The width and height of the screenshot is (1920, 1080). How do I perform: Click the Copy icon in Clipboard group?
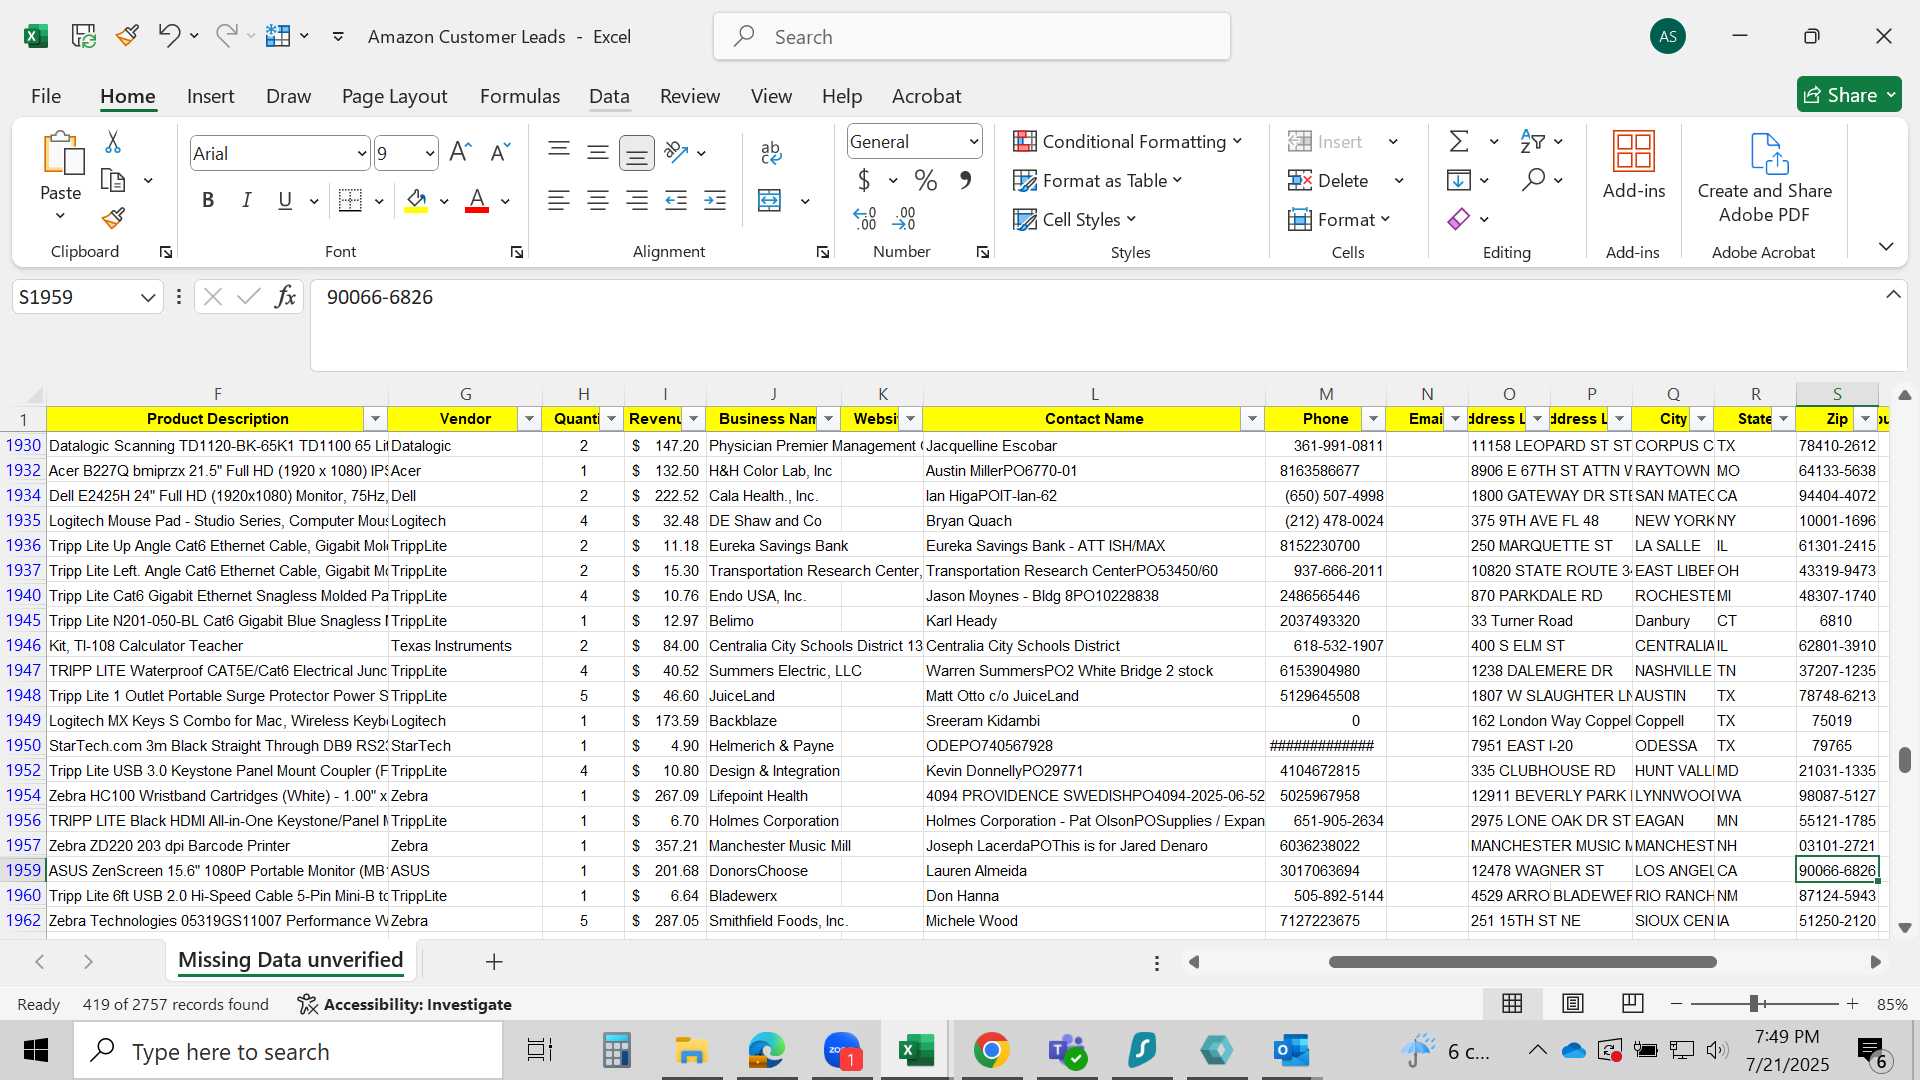pos(113,181)
